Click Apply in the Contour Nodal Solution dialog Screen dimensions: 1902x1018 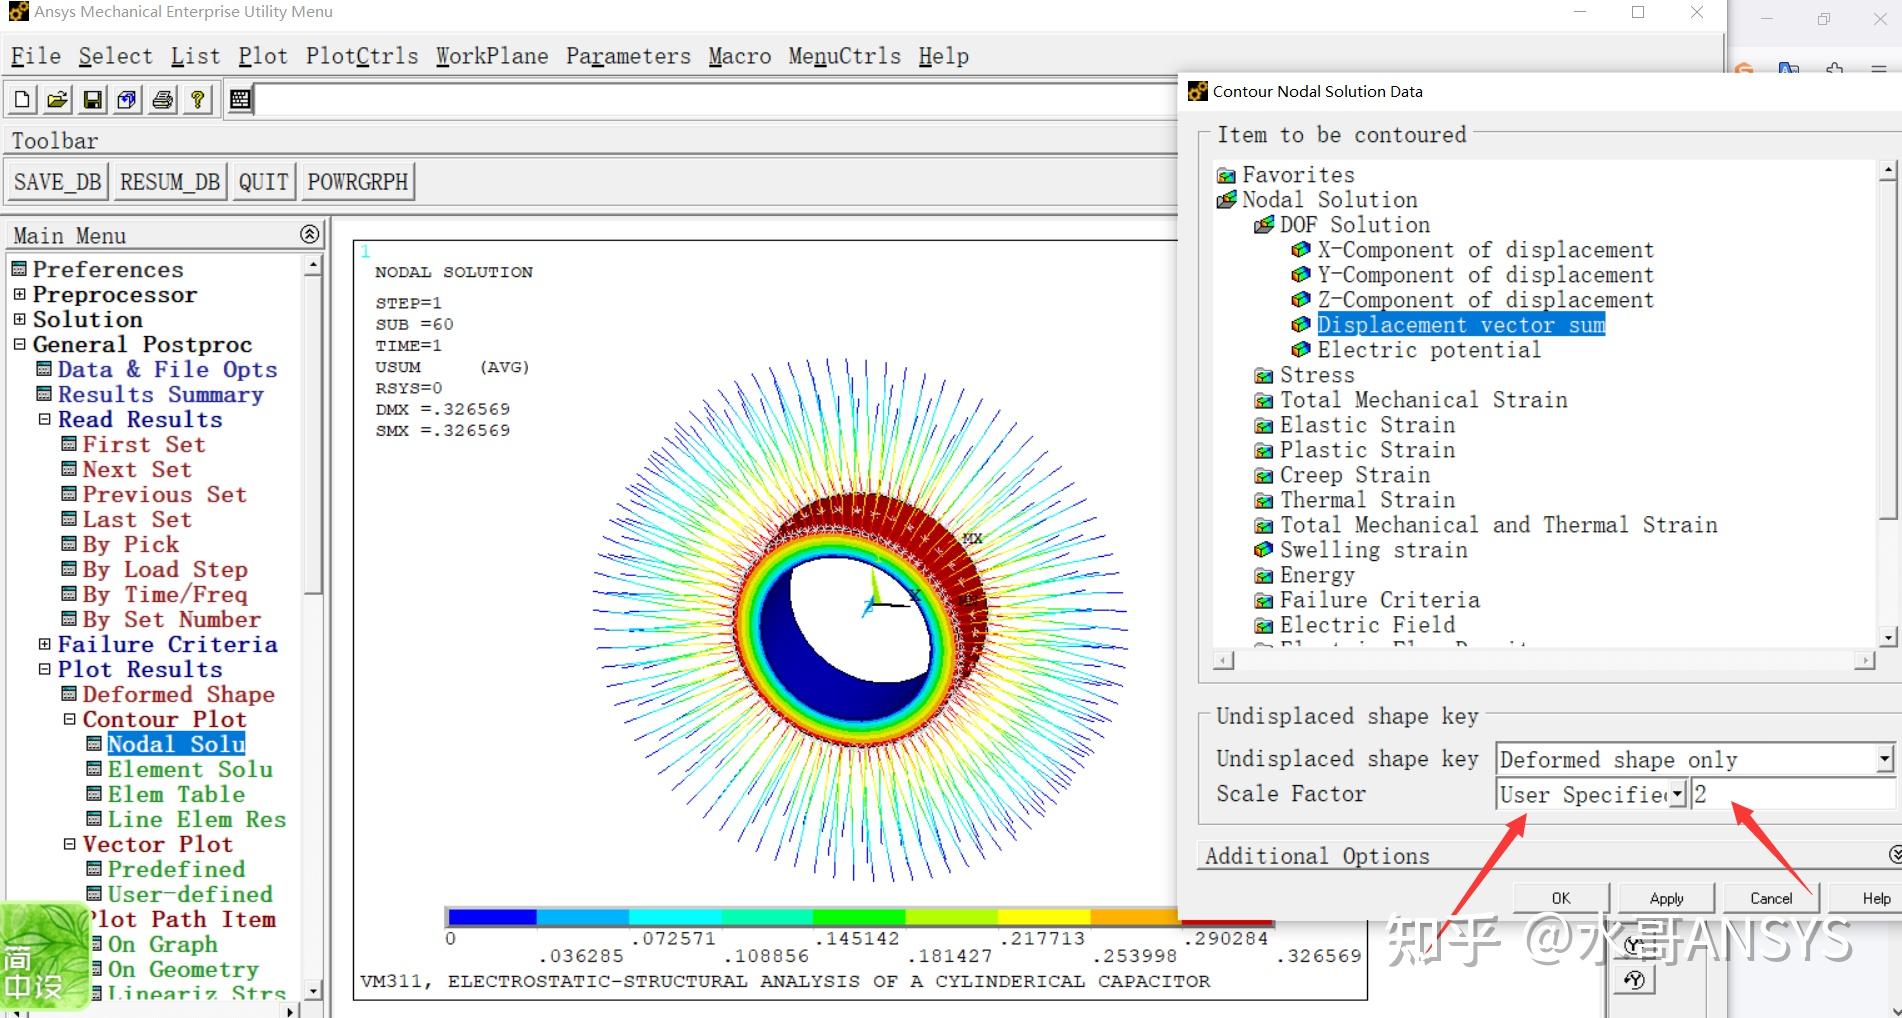[x=1664, y=897]
